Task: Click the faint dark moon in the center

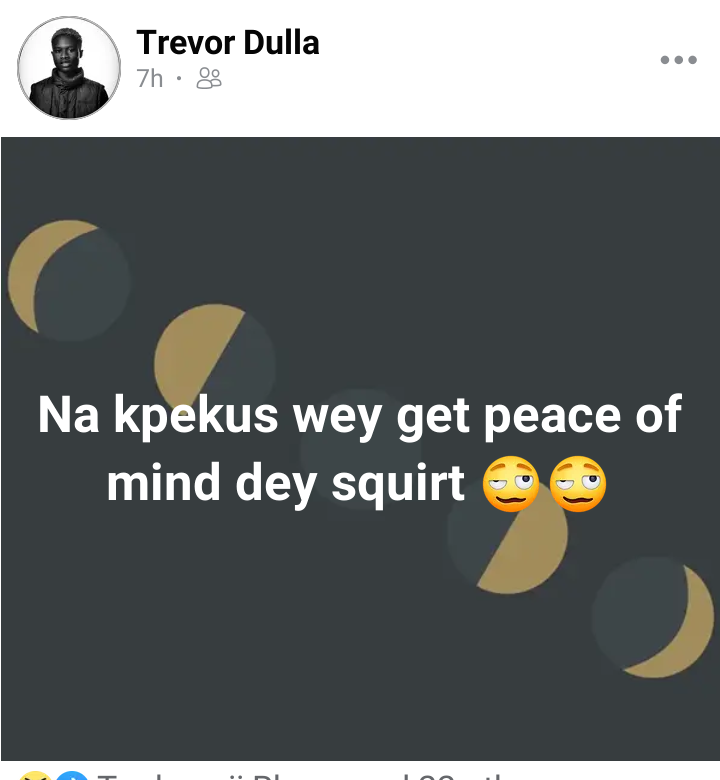Action: [361, 449]
